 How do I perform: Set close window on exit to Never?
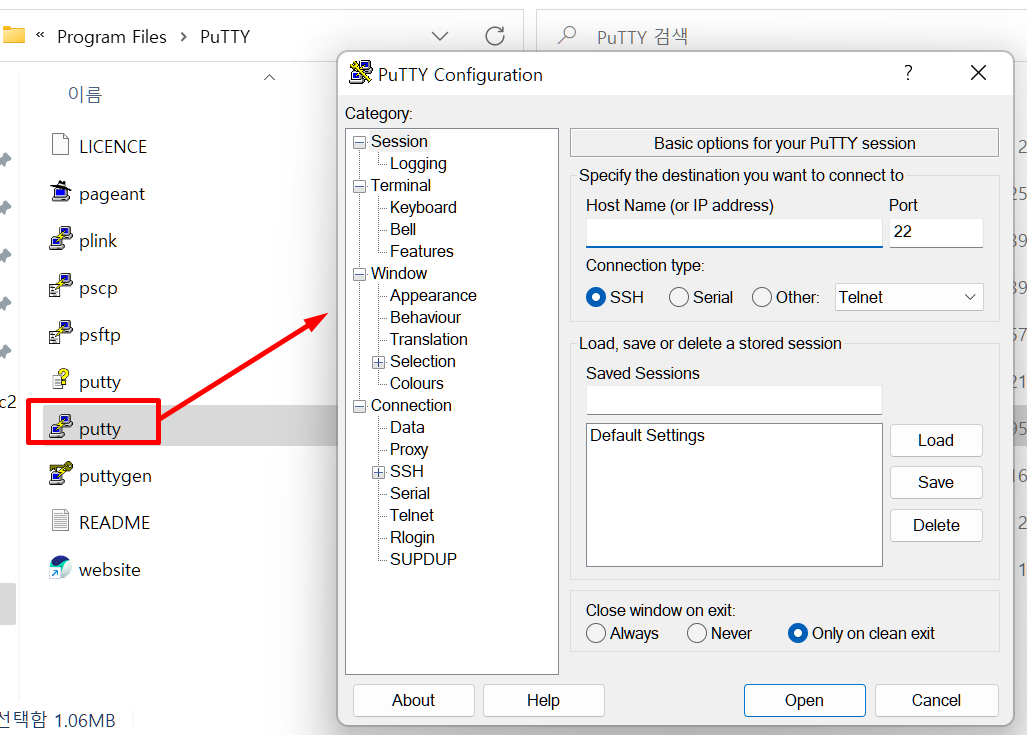coord(697,633)
